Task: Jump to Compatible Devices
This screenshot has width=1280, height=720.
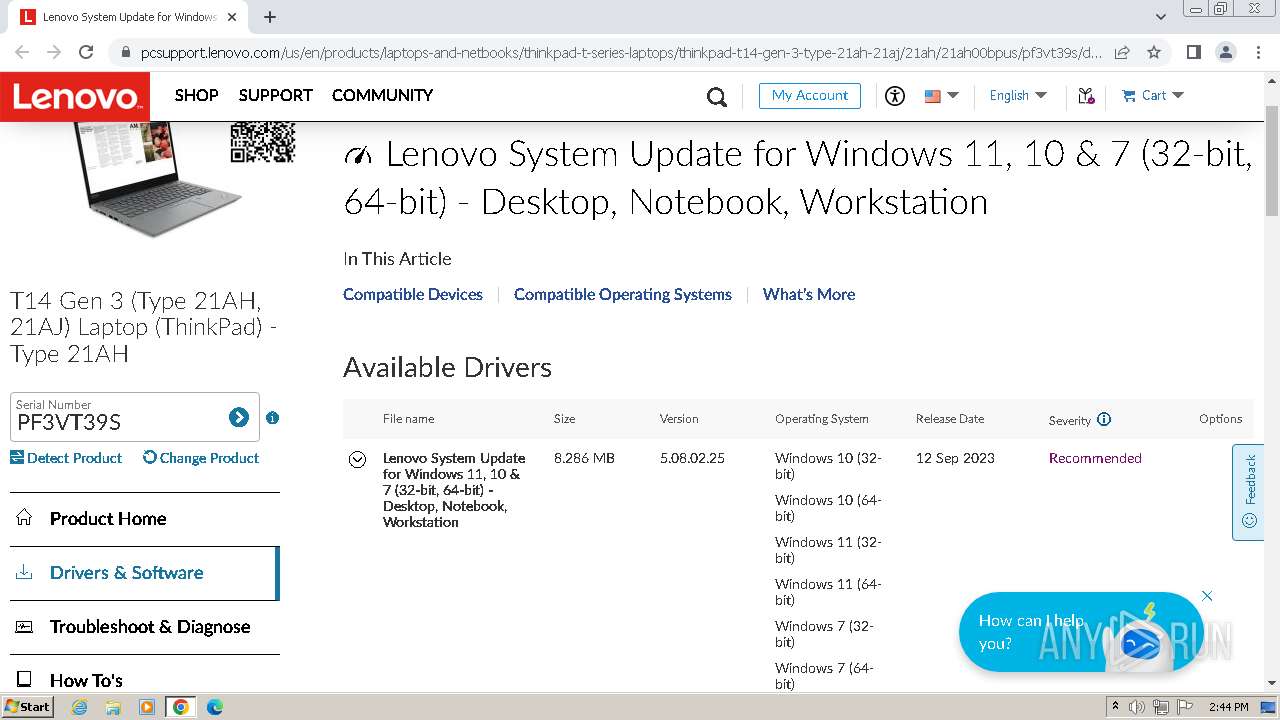Action: tap(413, 295)
